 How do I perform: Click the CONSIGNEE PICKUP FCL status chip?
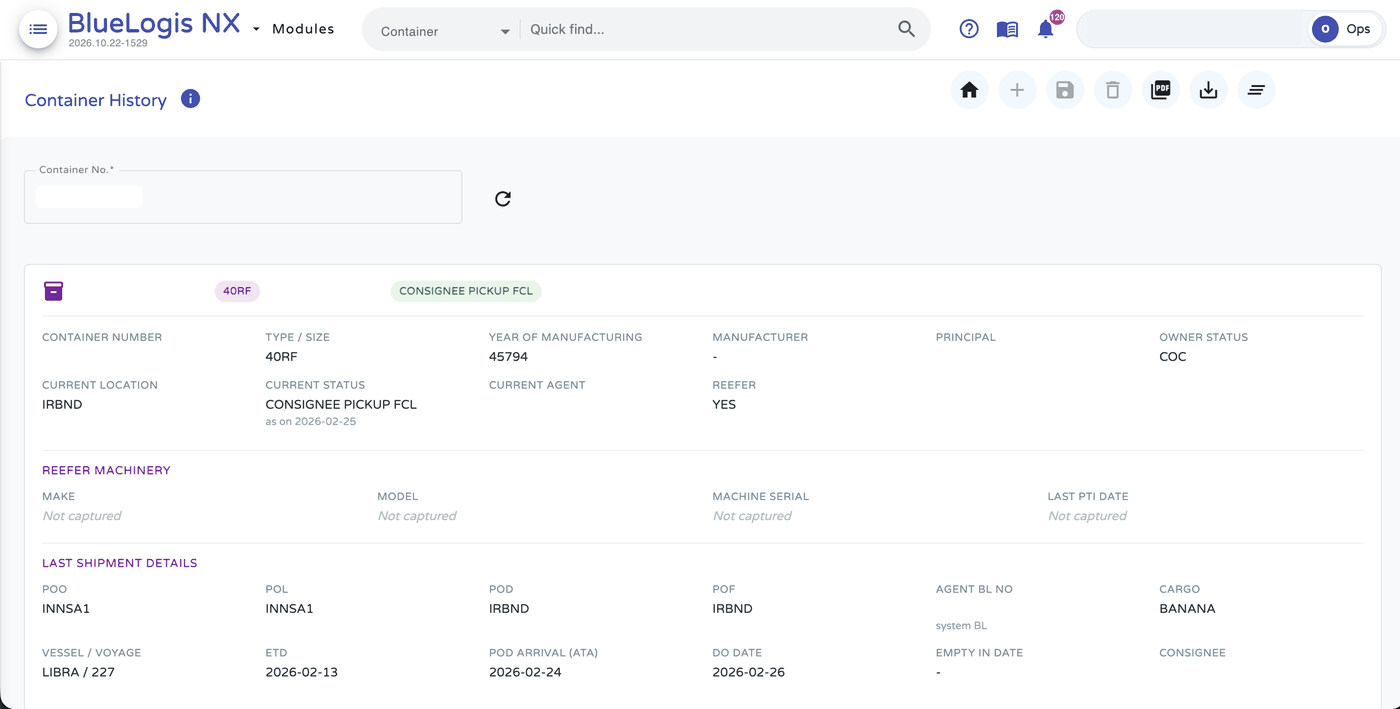[x=466, y=291]
